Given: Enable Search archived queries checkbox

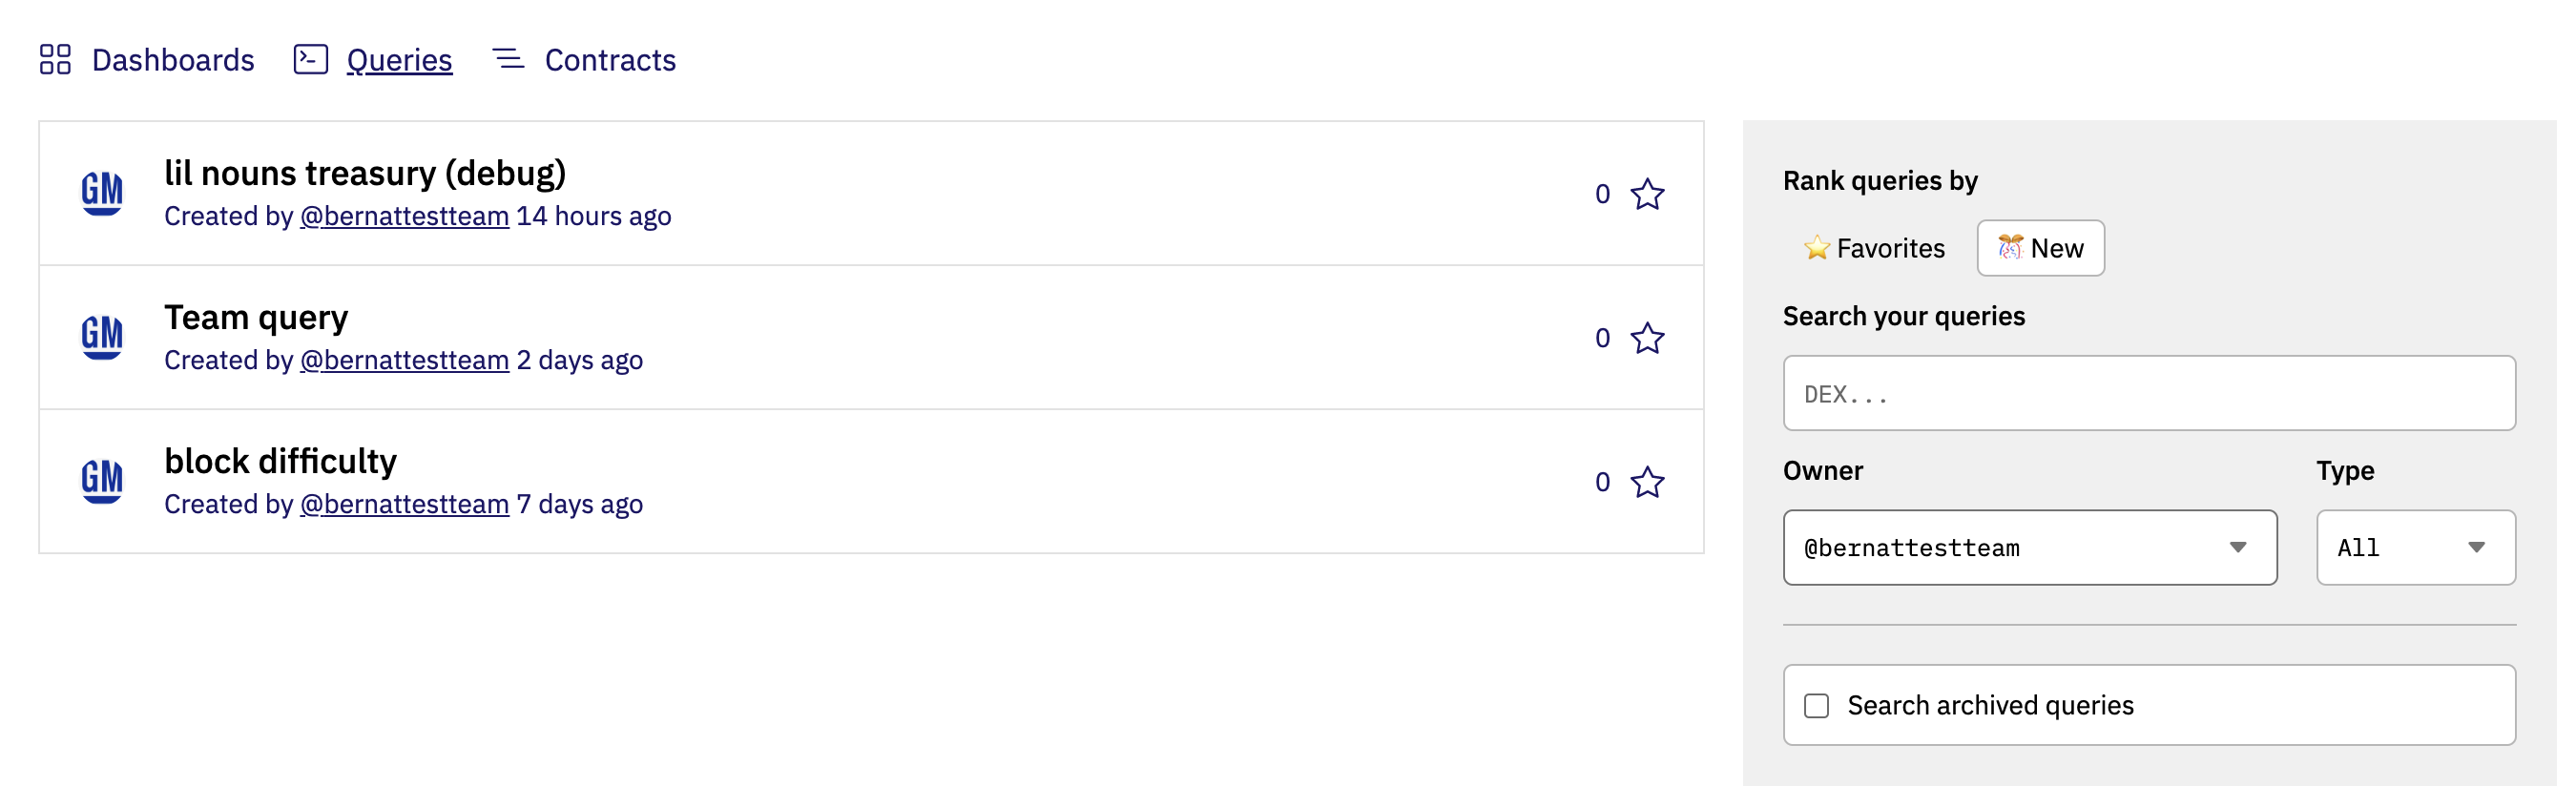Looking at the screenshot, I should tap(1816, 706).
